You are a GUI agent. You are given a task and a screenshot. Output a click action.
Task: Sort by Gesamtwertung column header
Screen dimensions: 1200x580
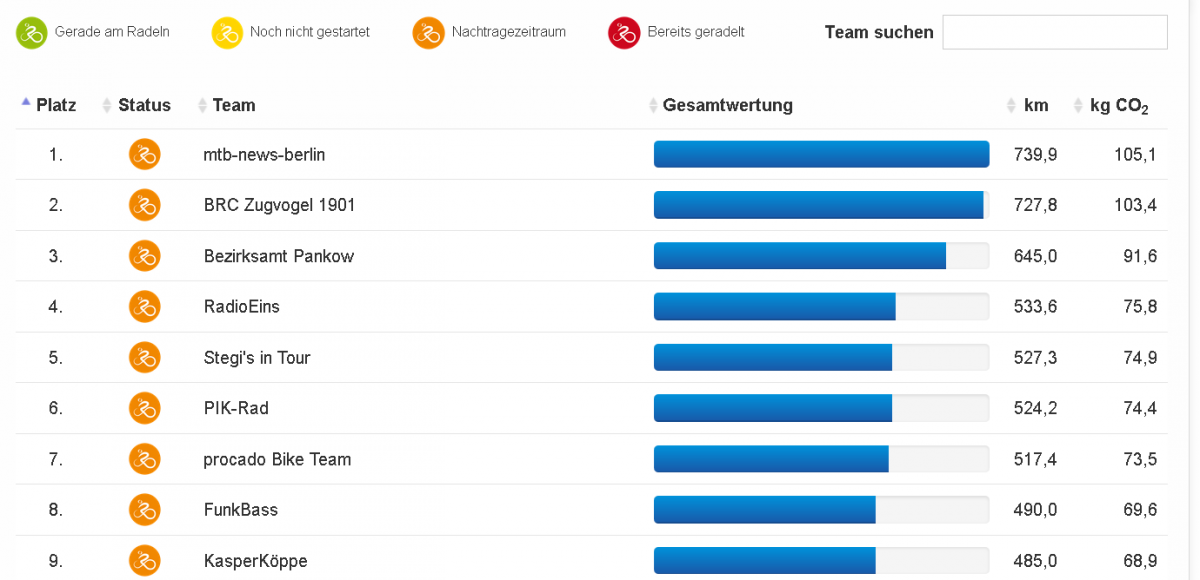click(727, 105)
